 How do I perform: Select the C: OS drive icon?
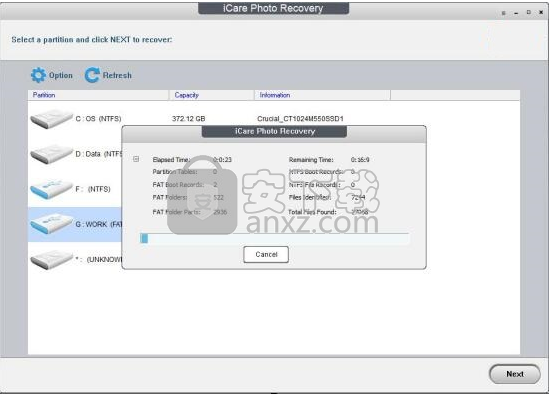(x=51, y=119)
